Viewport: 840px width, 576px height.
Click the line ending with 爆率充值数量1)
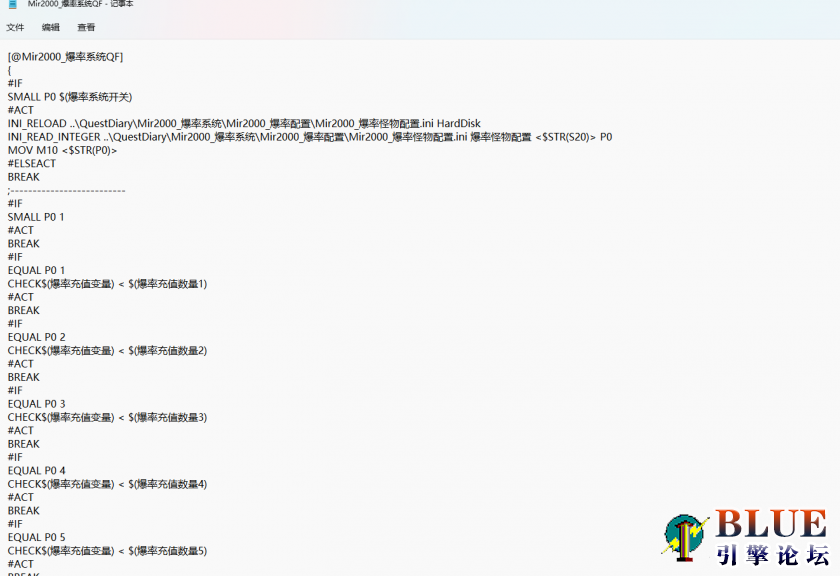[107, 284]
